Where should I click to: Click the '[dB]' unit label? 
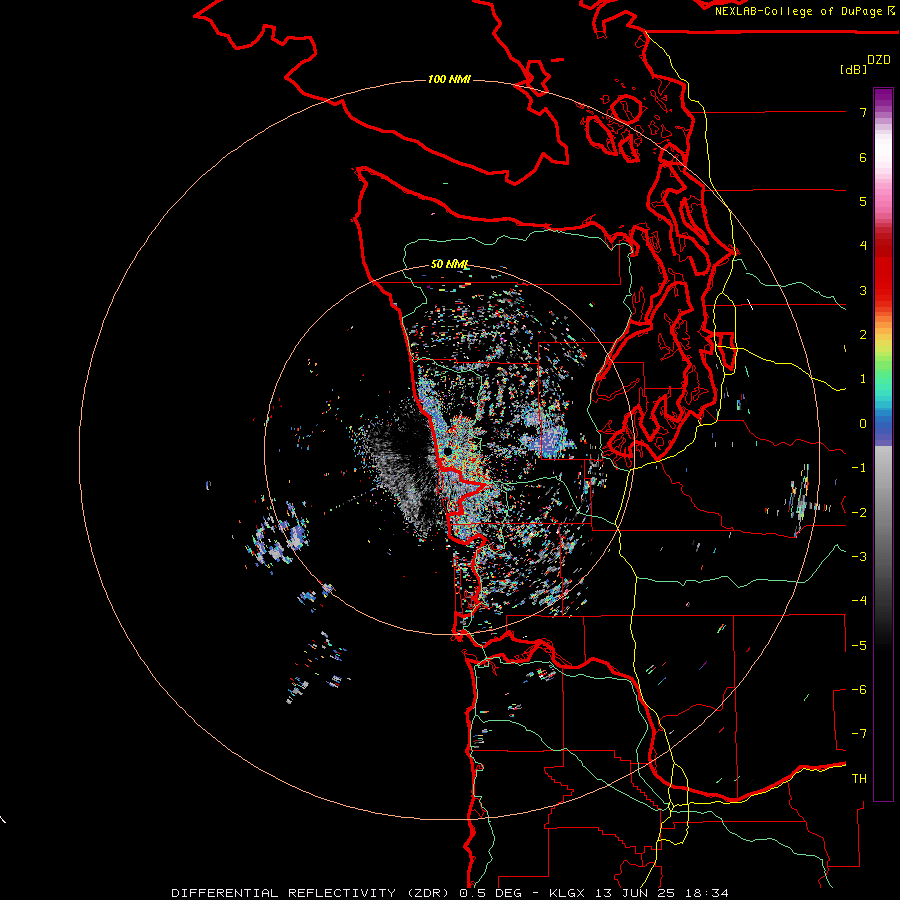853,69
